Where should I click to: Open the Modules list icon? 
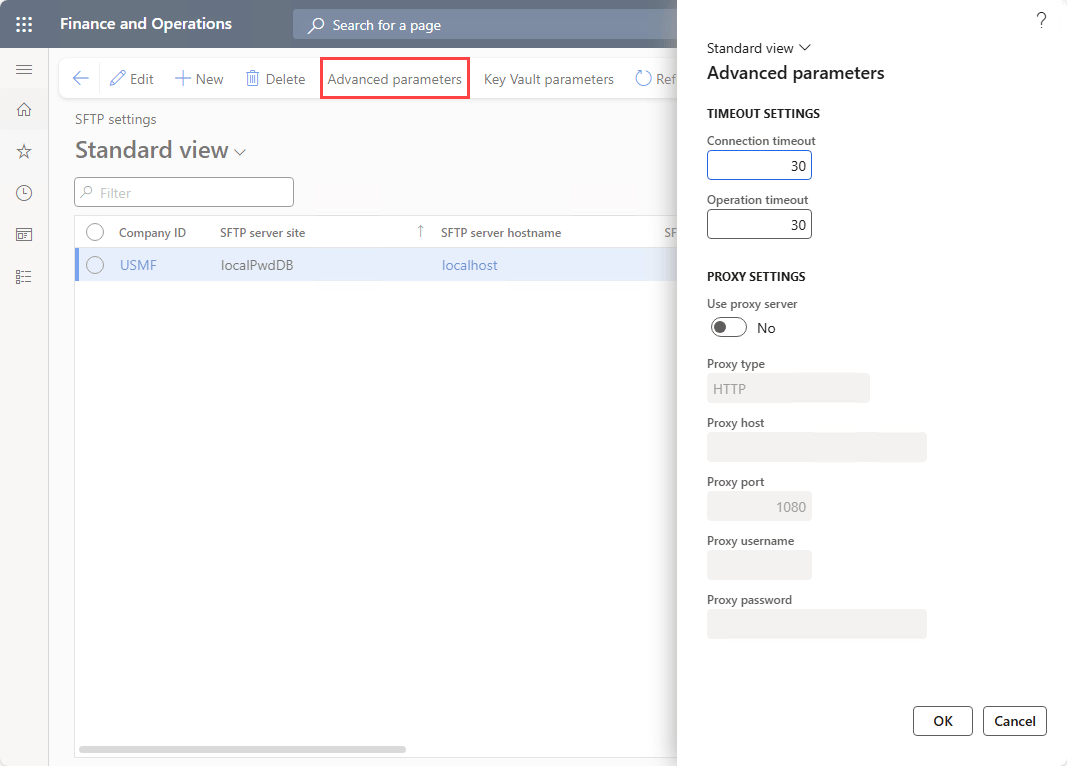tap(24, 277)
